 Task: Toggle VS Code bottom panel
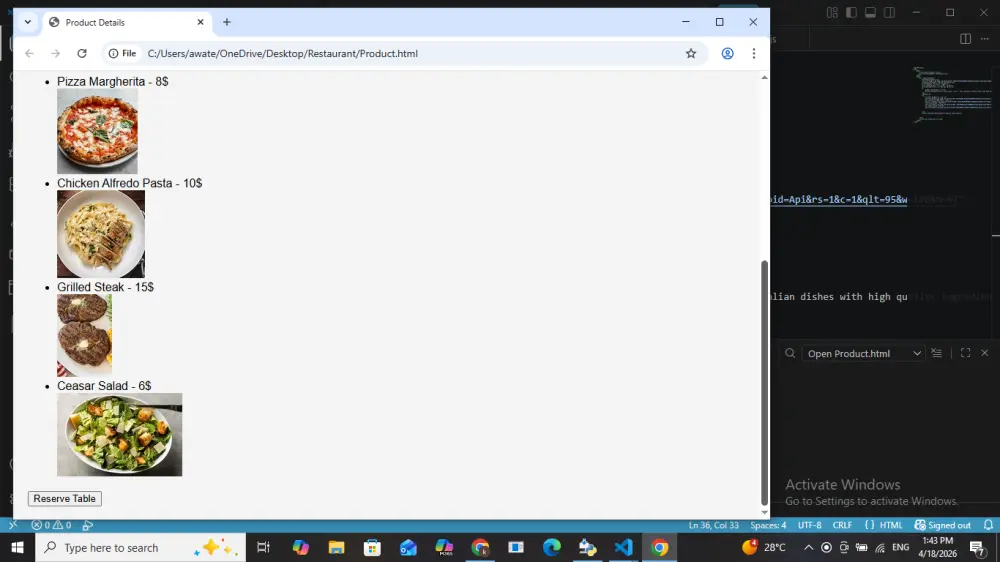click(871, 13)
